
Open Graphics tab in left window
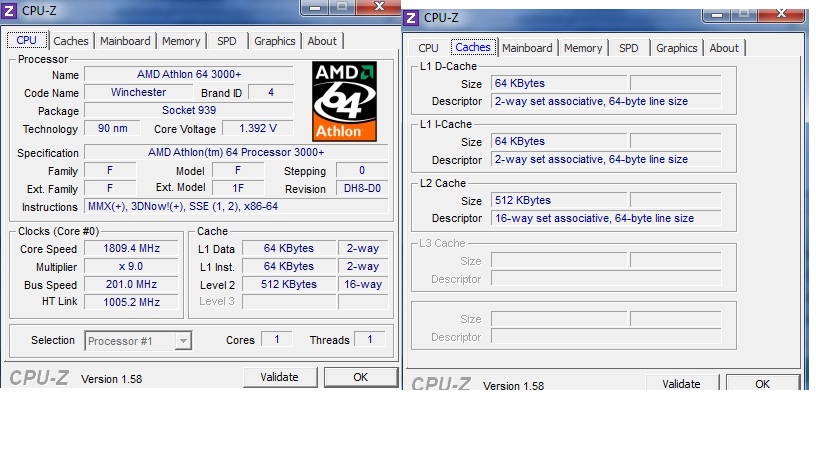275,41
